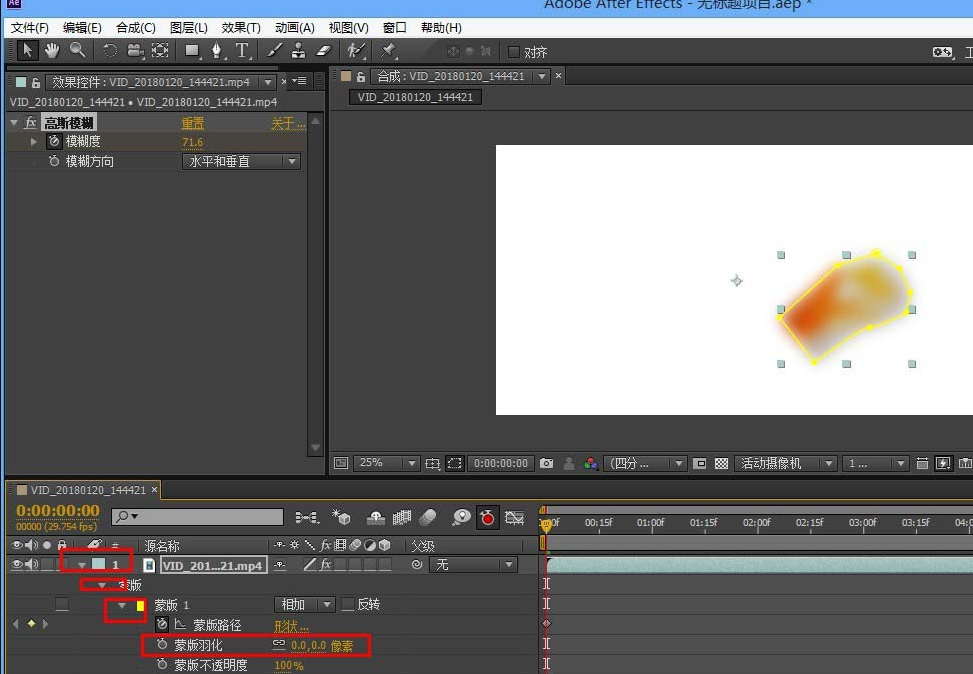Click the snapshot camera icon

click(x=546, y=464)
